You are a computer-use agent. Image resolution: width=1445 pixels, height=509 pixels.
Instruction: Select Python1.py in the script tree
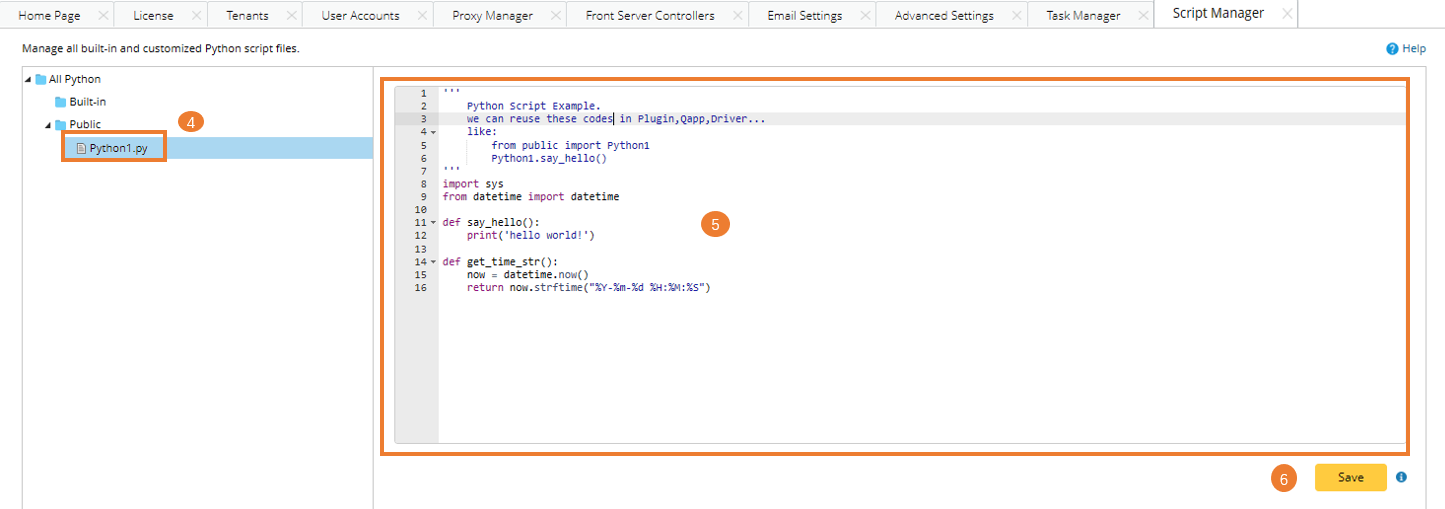(x=119, y=148)
